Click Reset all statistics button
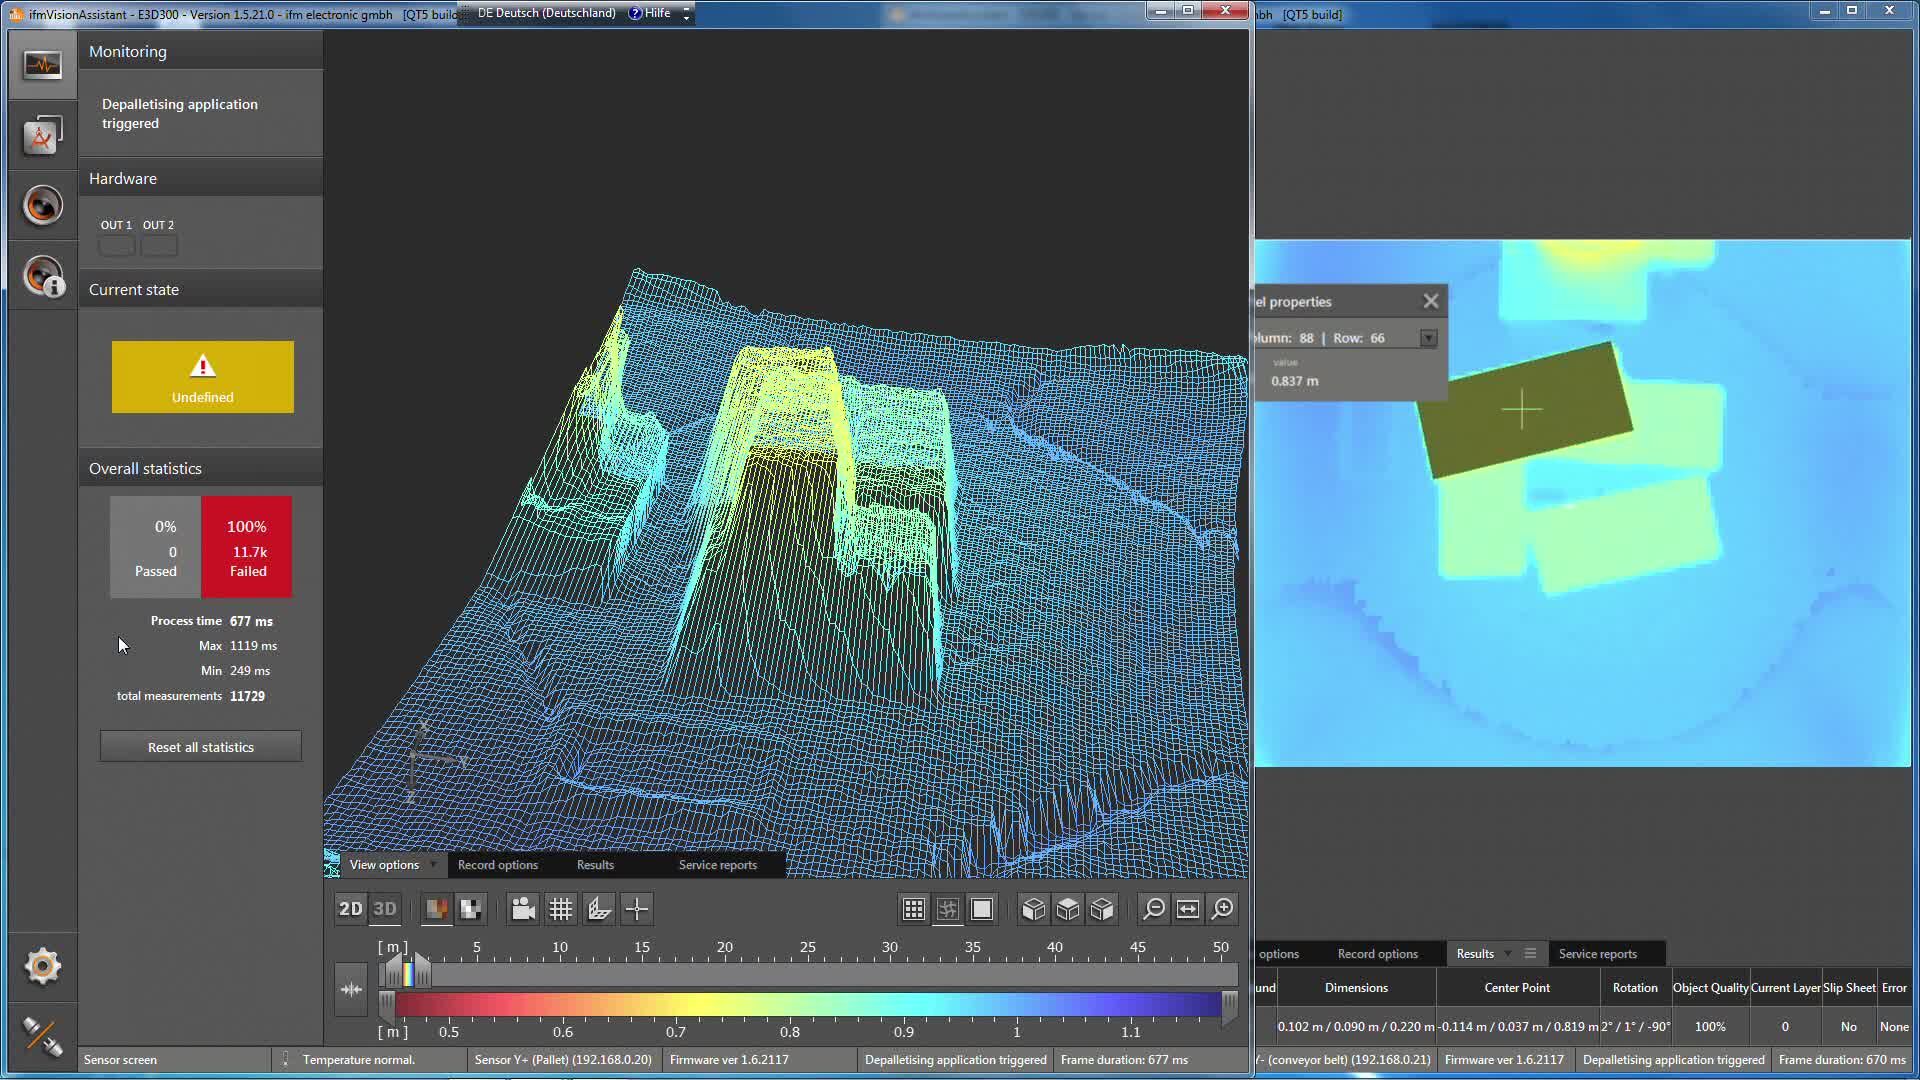The width and height of the screenshot is (1920, 1080). pyautogui.click(x=200, y=747)
